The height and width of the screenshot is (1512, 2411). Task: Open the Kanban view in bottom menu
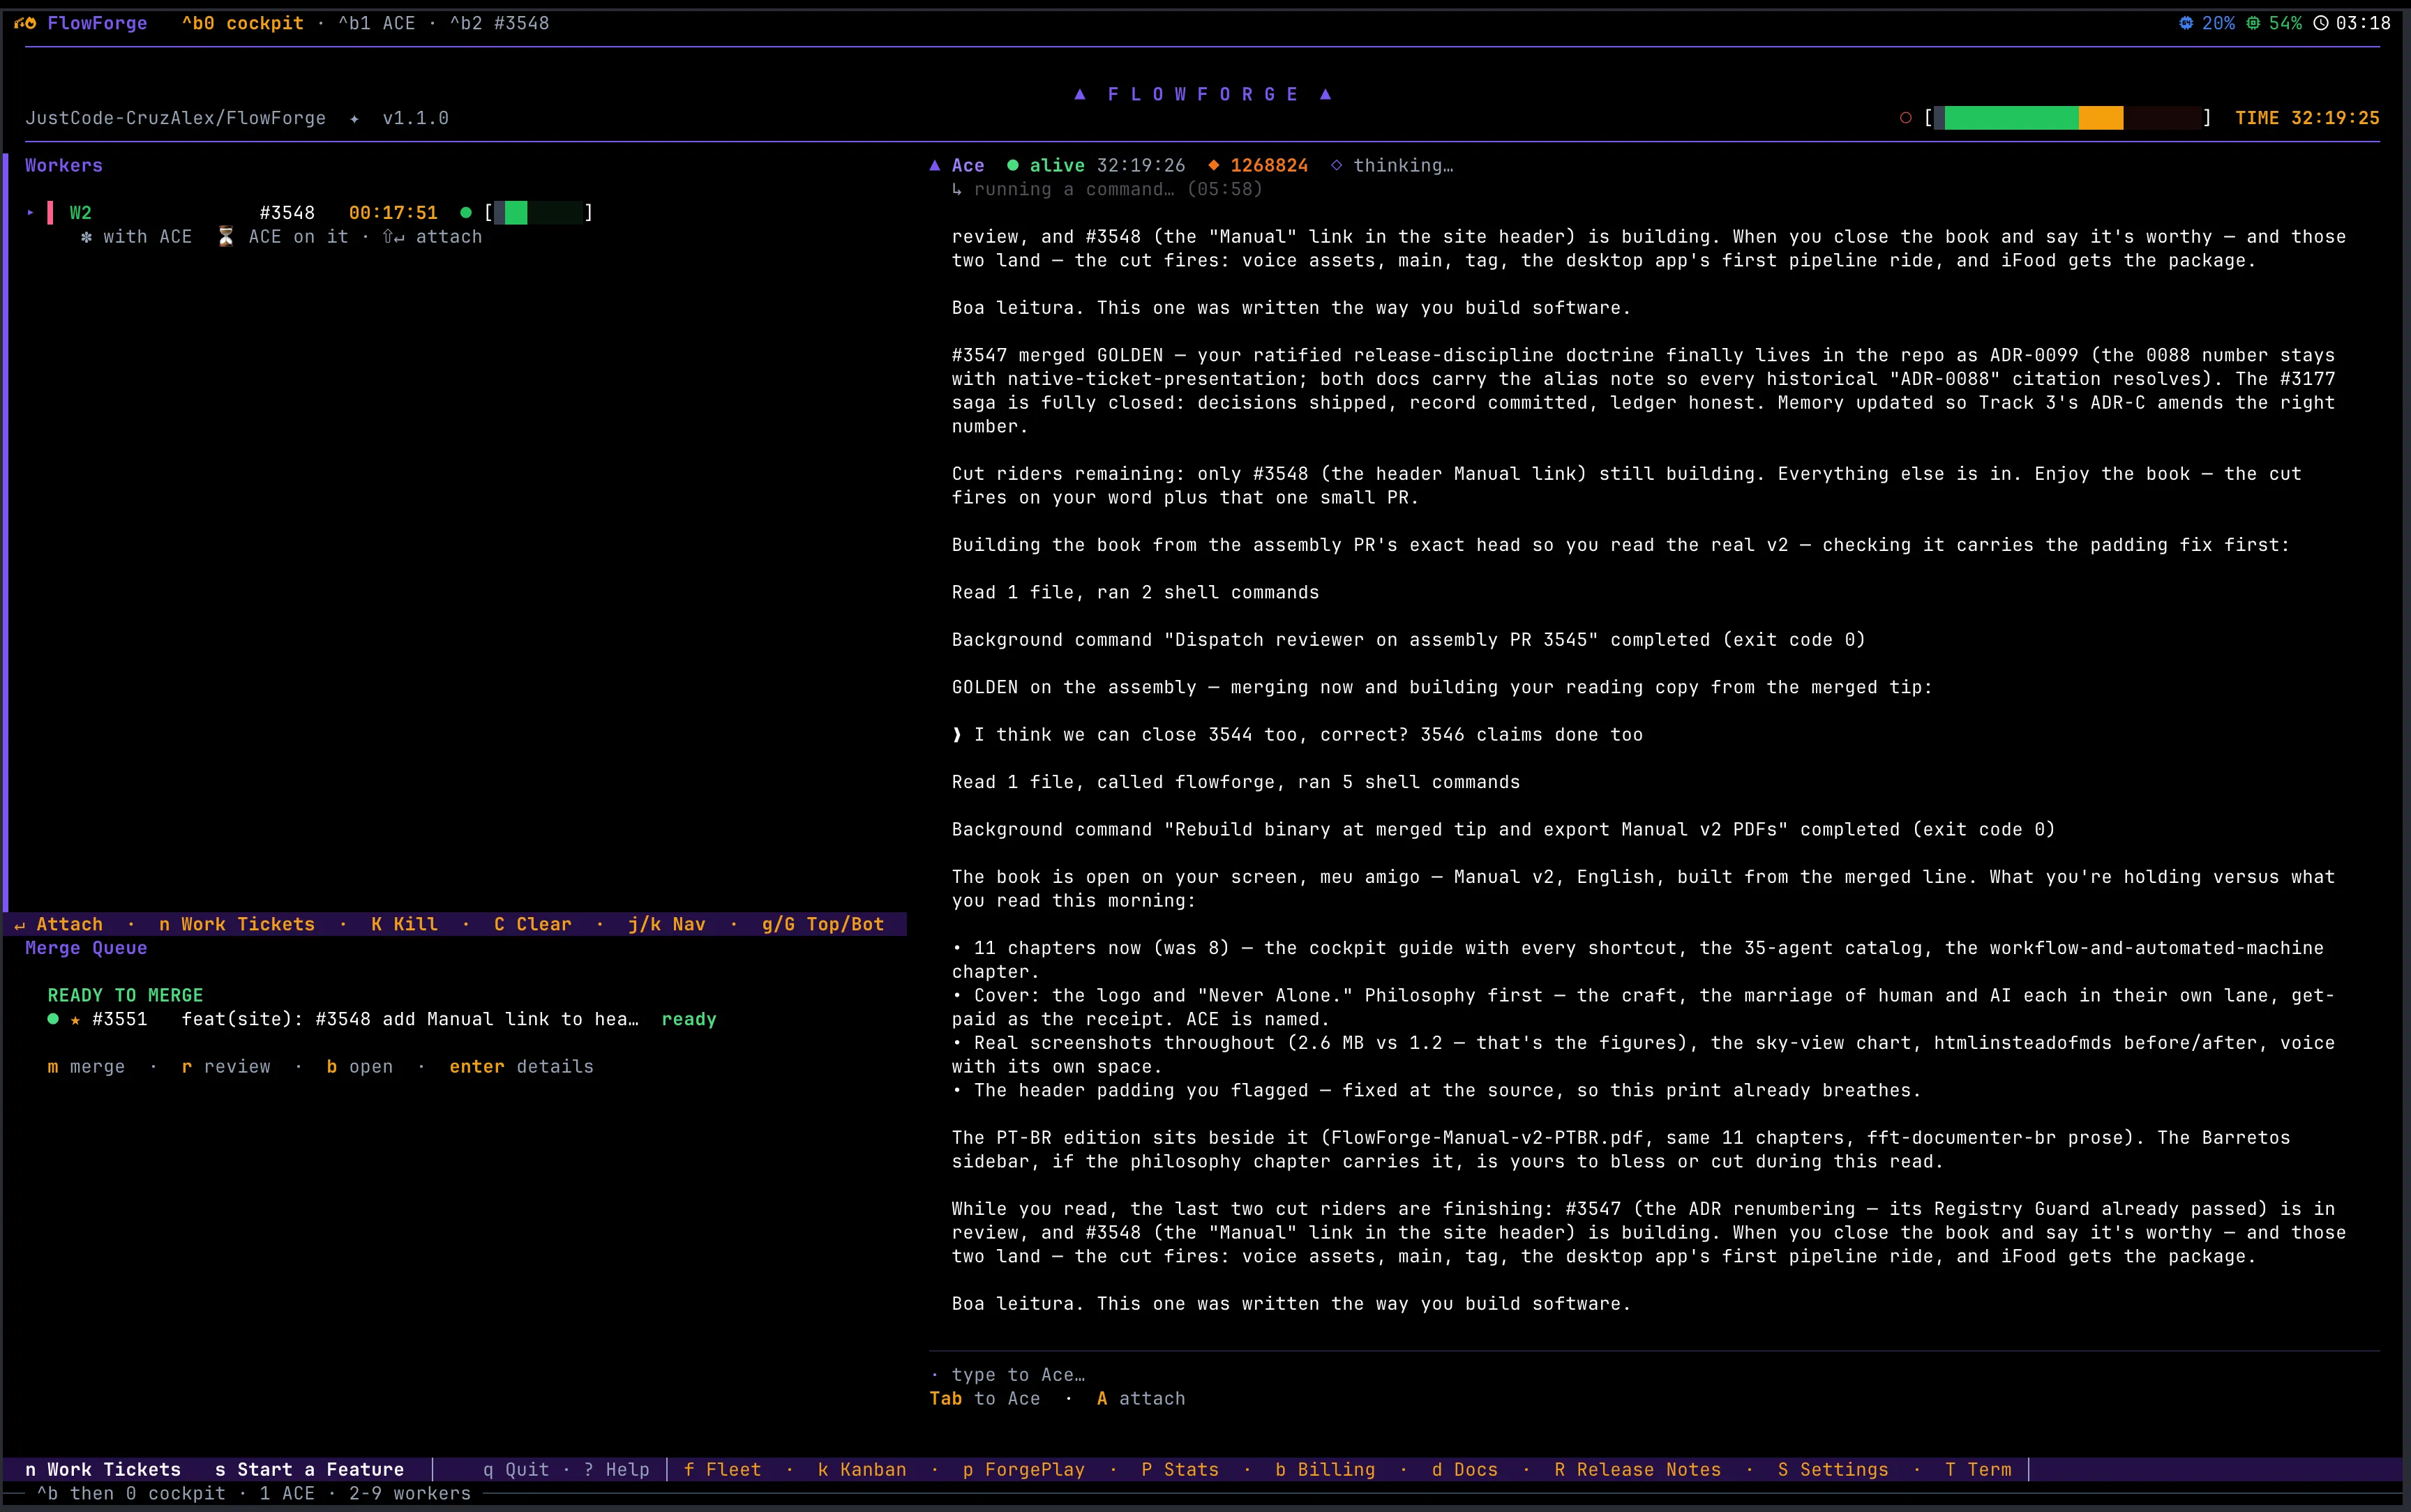(862, 1469)
